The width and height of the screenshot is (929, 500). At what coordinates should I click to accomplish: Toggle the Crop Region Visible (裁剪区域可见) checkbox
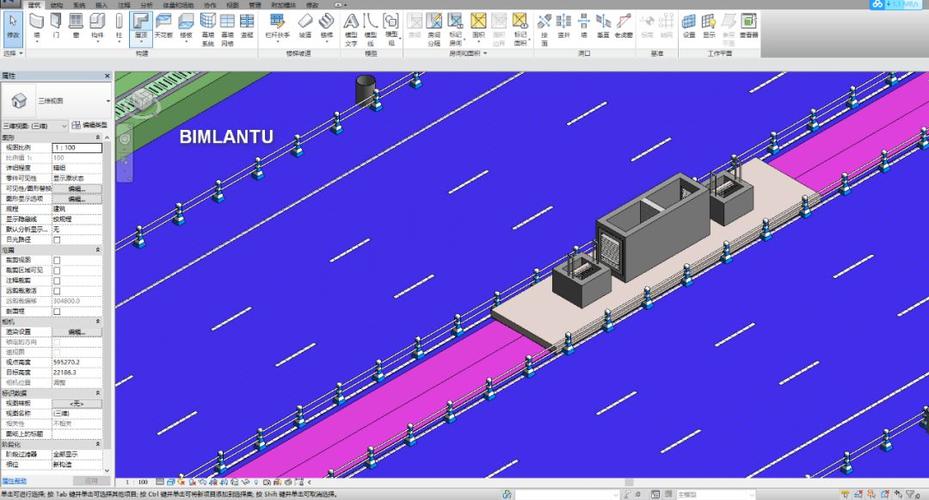57,271
